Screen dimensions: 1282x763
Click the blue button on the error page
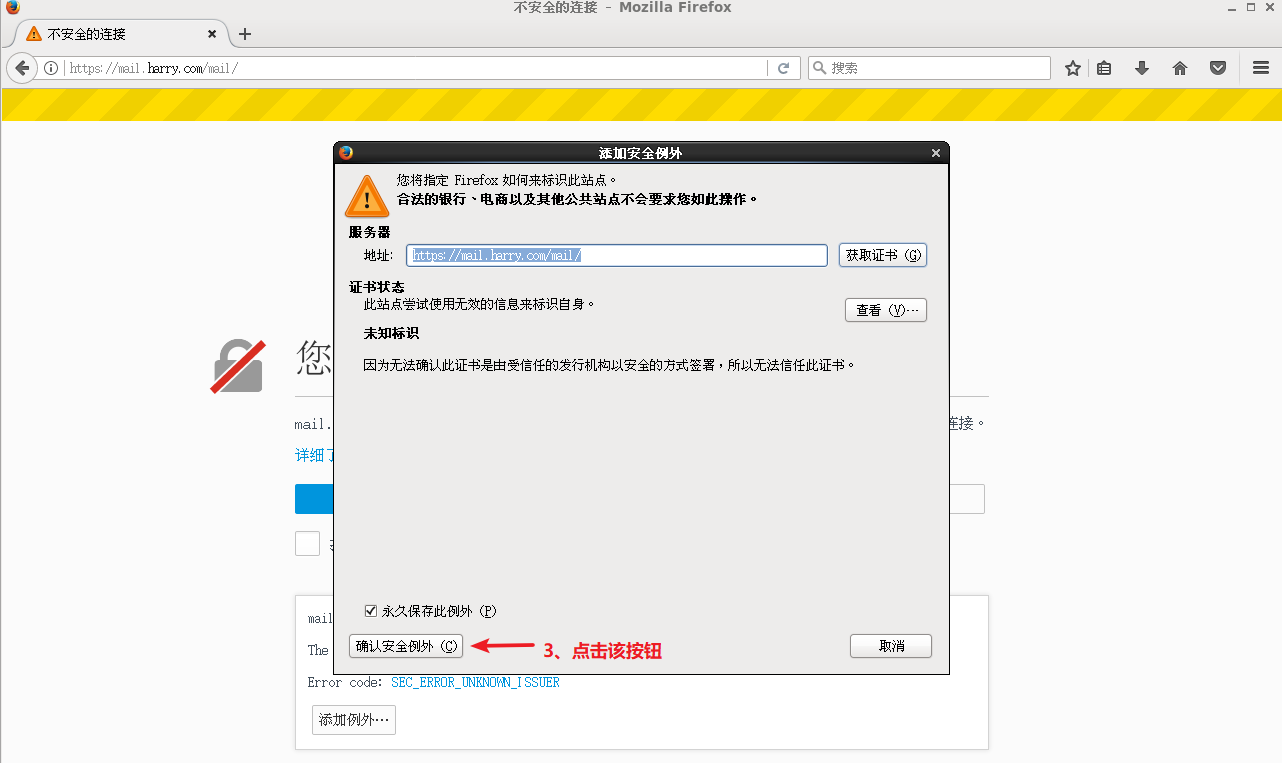[314, 499]
